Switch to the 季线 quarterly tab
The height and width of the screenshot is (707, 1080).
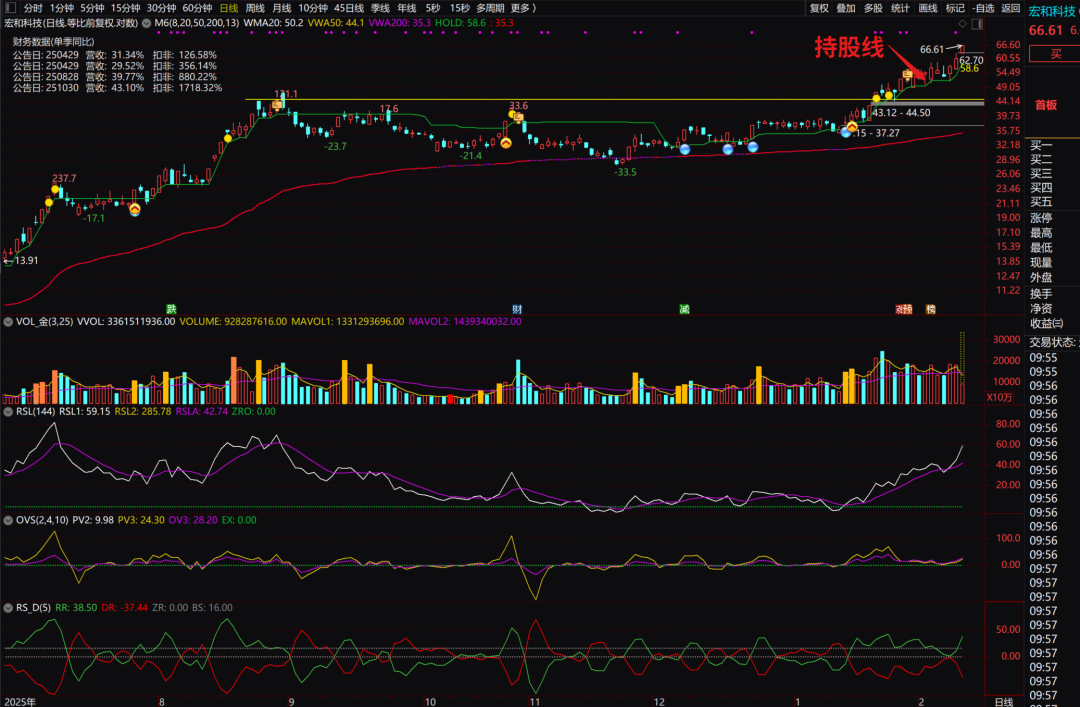(x=380, y=8)
